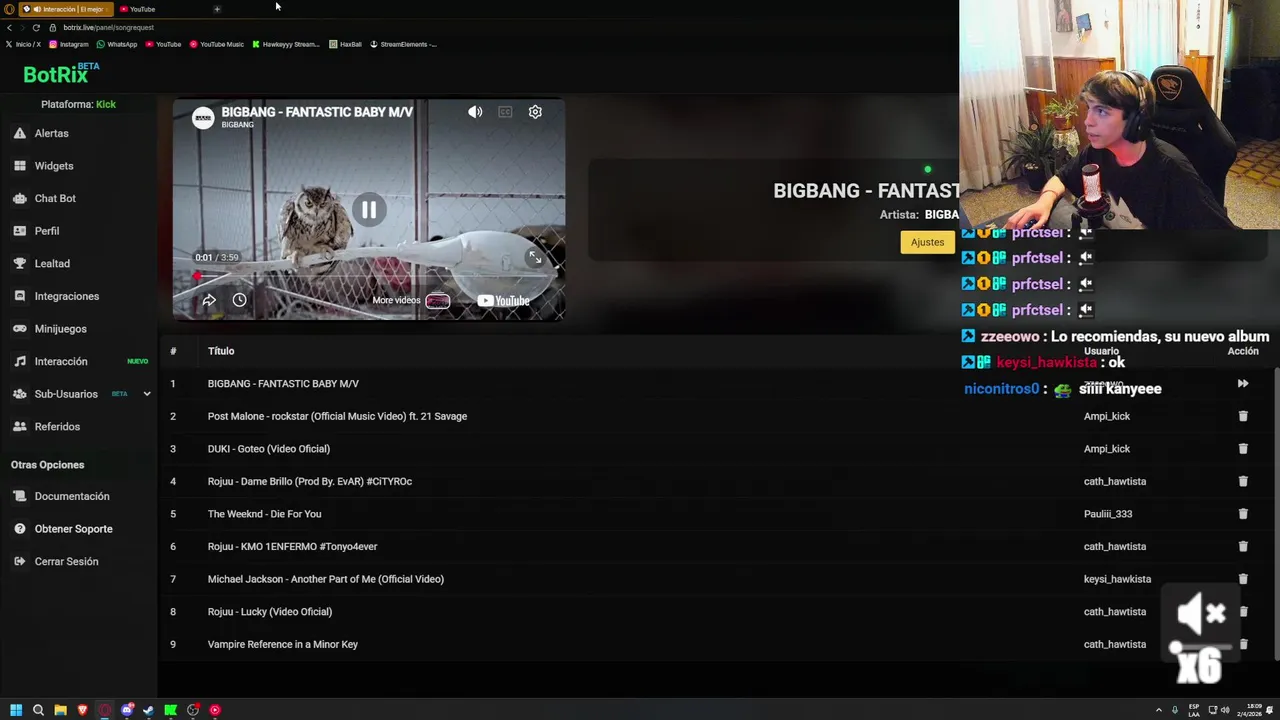Click the watch later clock icon
Screen dimensions: 1280x720
239,300
